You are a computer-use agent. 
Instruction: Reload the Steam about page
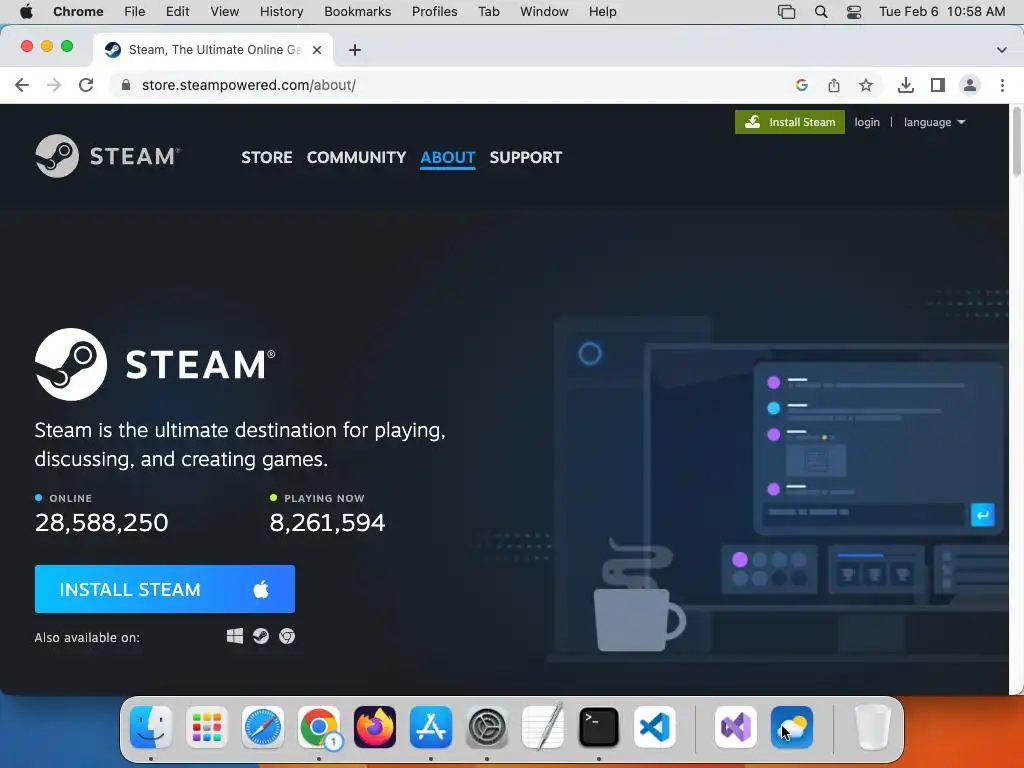tap(86, 85)
